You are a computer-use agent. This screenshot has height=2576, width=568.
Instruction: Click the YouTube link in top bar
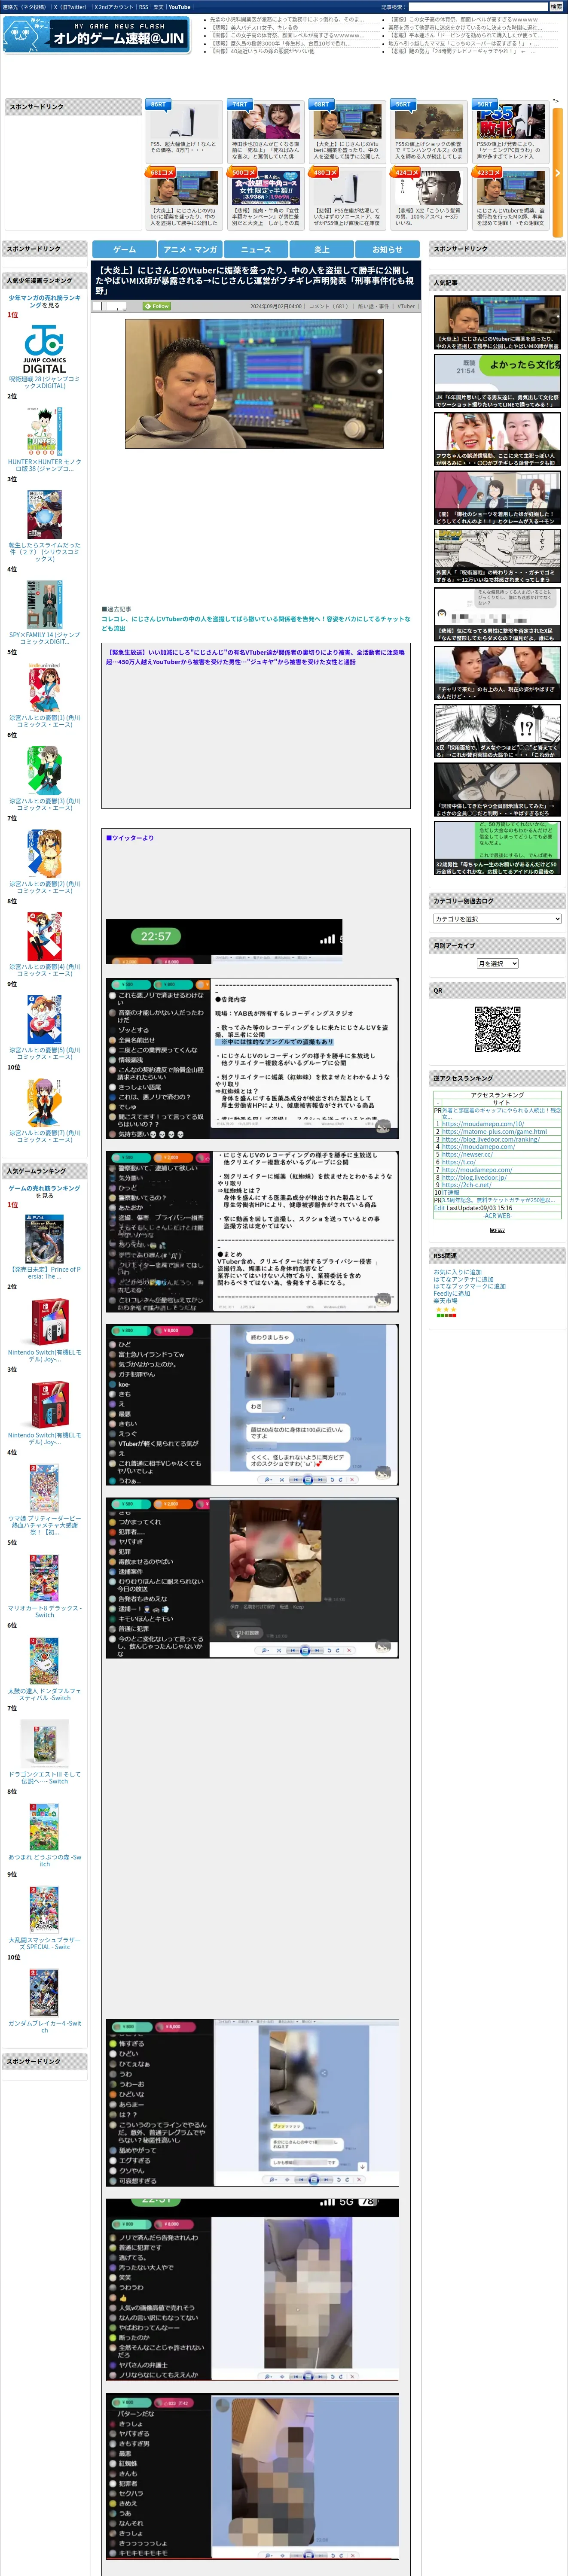coord(179,7)
